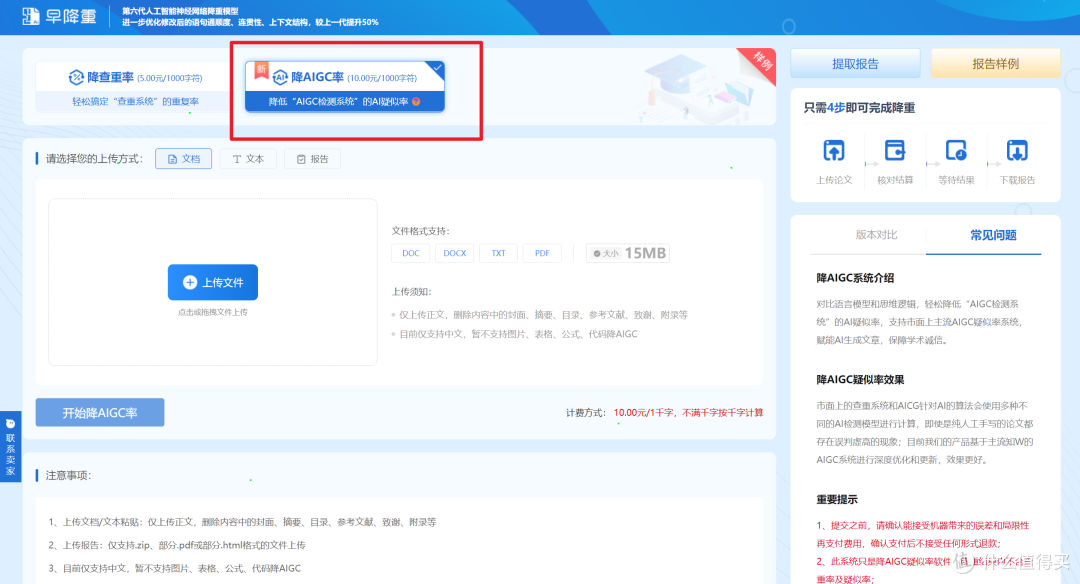Select the 降AIGC率 service card
The width and height of the screenshot is (1080, 584).
[x=344, y=87]
